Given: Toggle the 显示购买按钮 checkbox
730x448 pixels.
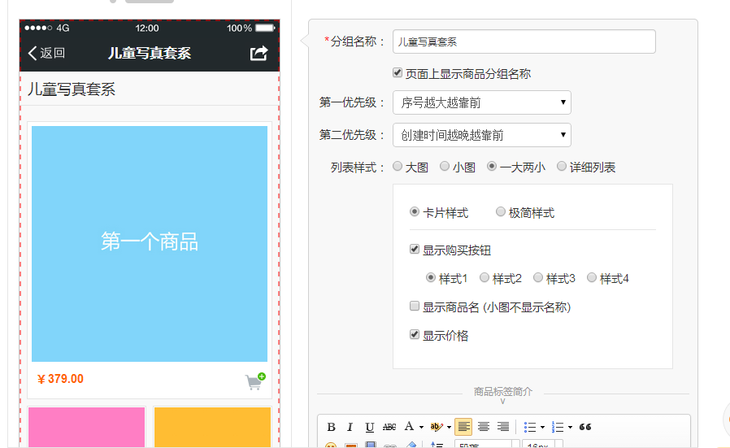Looking at the screenshot, I should 415,250.
